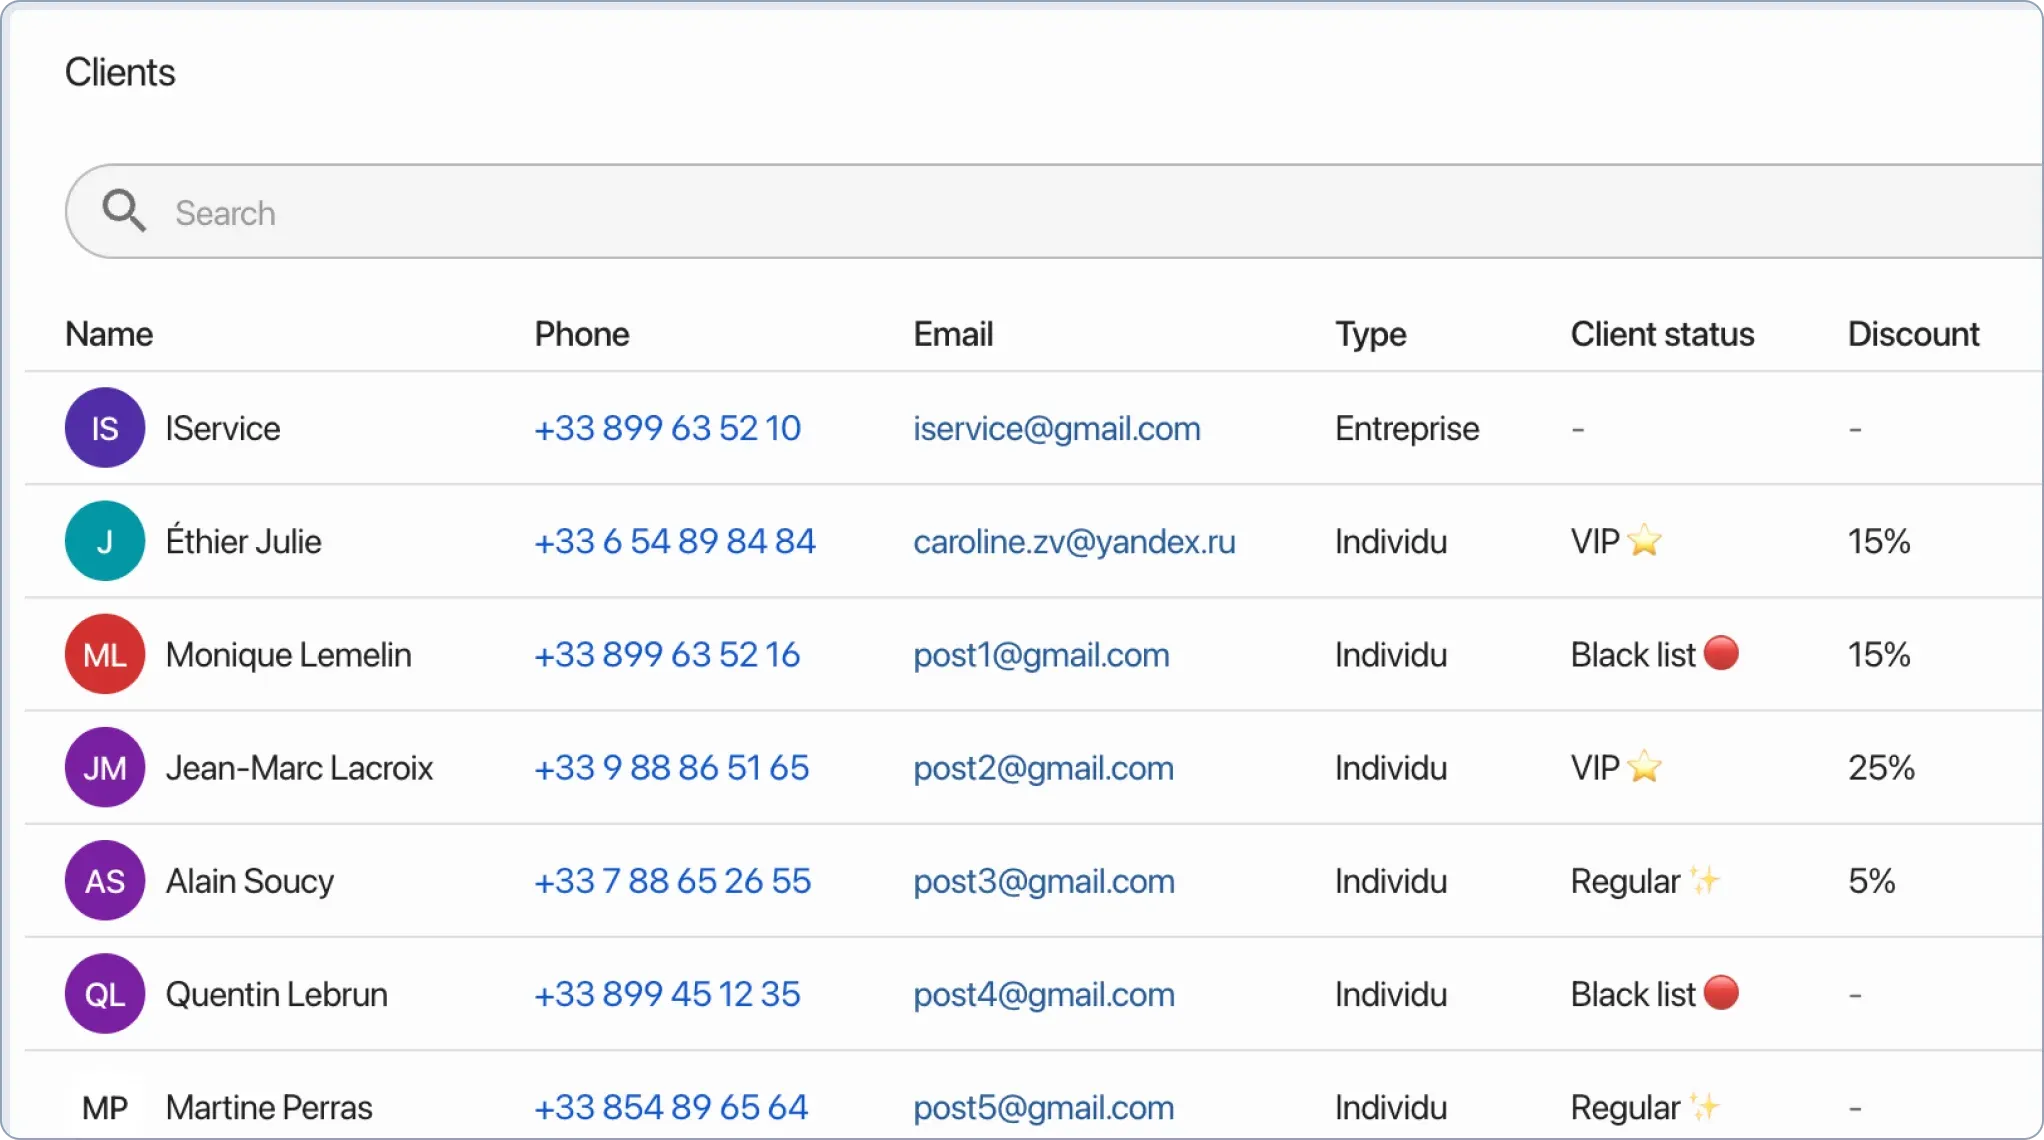The width and height of the screenshot is (2044, 1140).
Task: Open the Client status column header
Action: pos(1661,333)
